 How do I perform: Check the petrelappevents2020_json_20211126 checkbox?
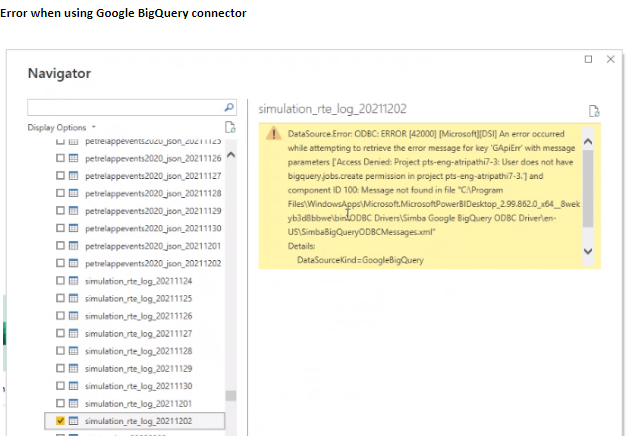60,158
